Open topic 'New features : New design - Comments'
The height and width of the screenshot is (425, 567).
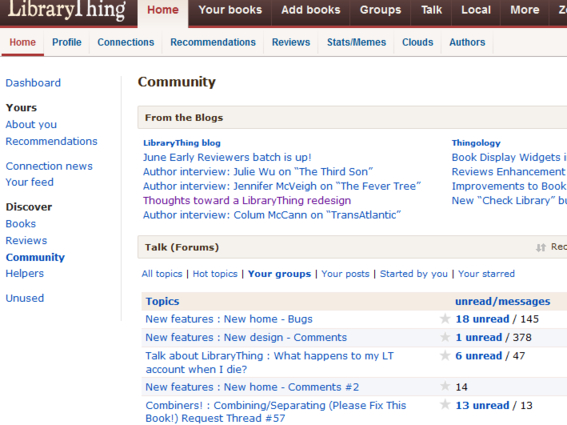(246, 337)
